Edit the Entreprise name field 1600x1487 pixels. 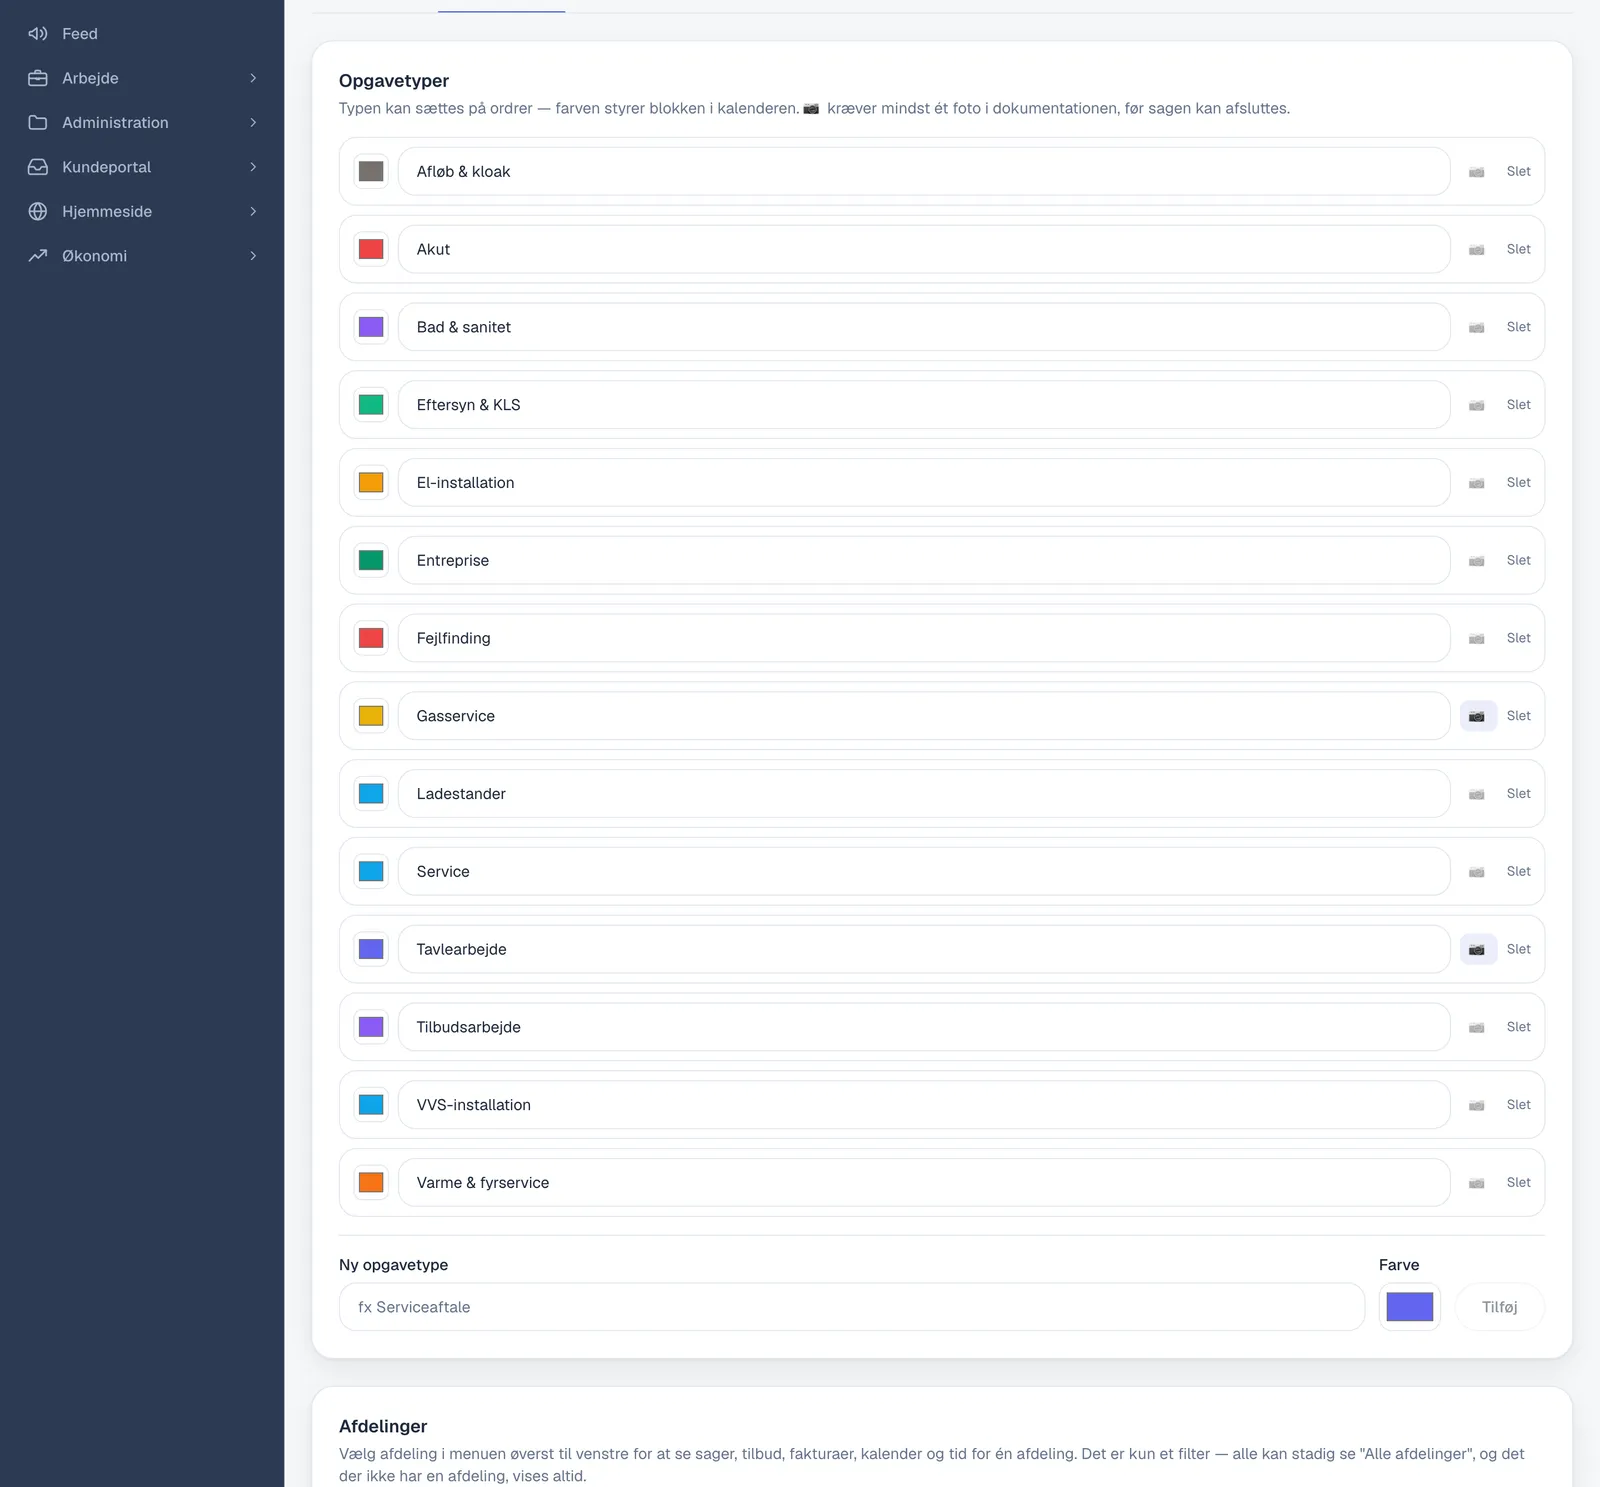tap(924, 560)
